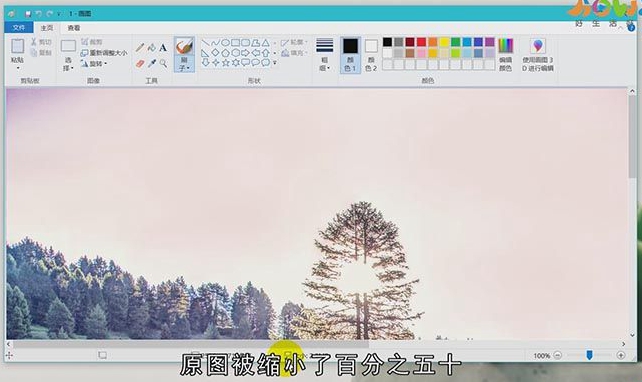
Task: Click Edit with Paint 3D button
Action: (538, 55)
